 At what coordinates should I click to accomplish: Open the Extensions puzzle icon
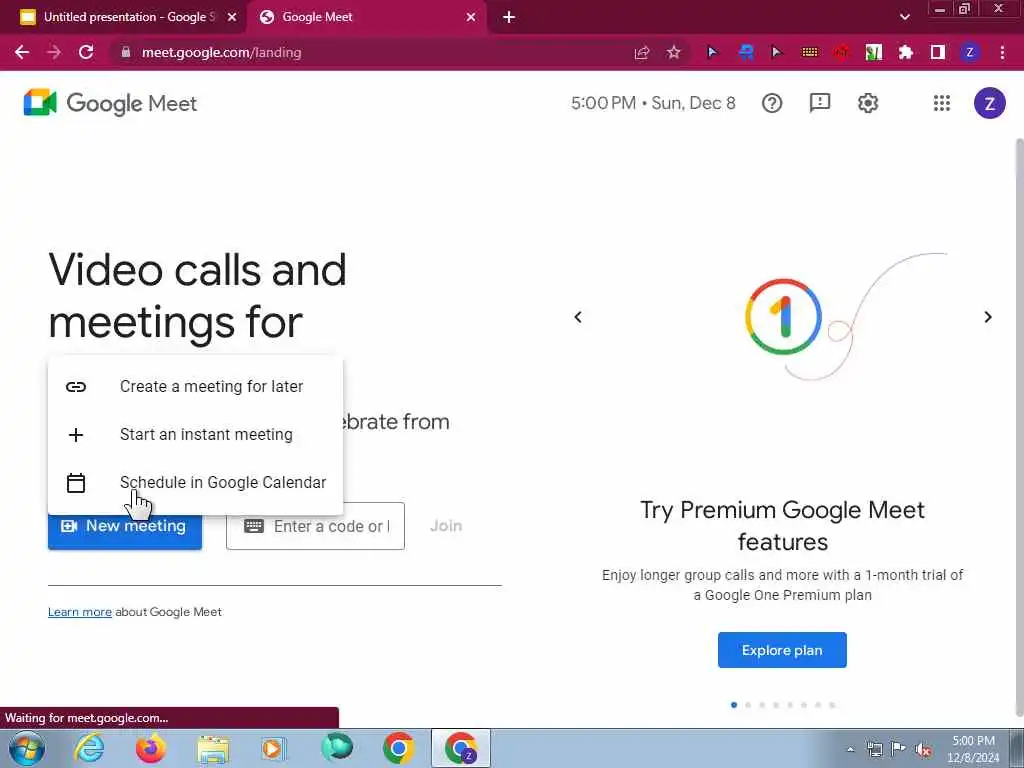[905, 52]
